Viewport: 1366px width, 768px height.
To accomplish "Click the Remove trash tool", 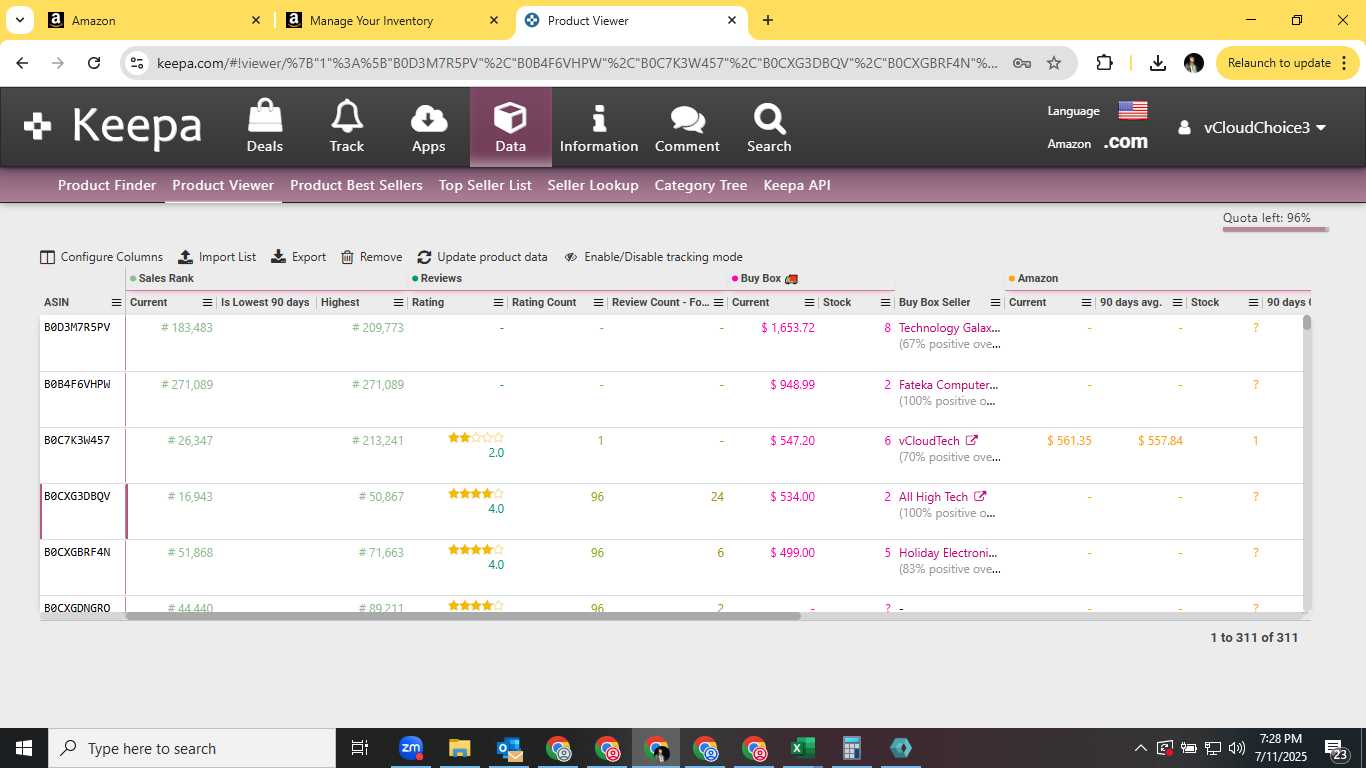I will [371, 257].
